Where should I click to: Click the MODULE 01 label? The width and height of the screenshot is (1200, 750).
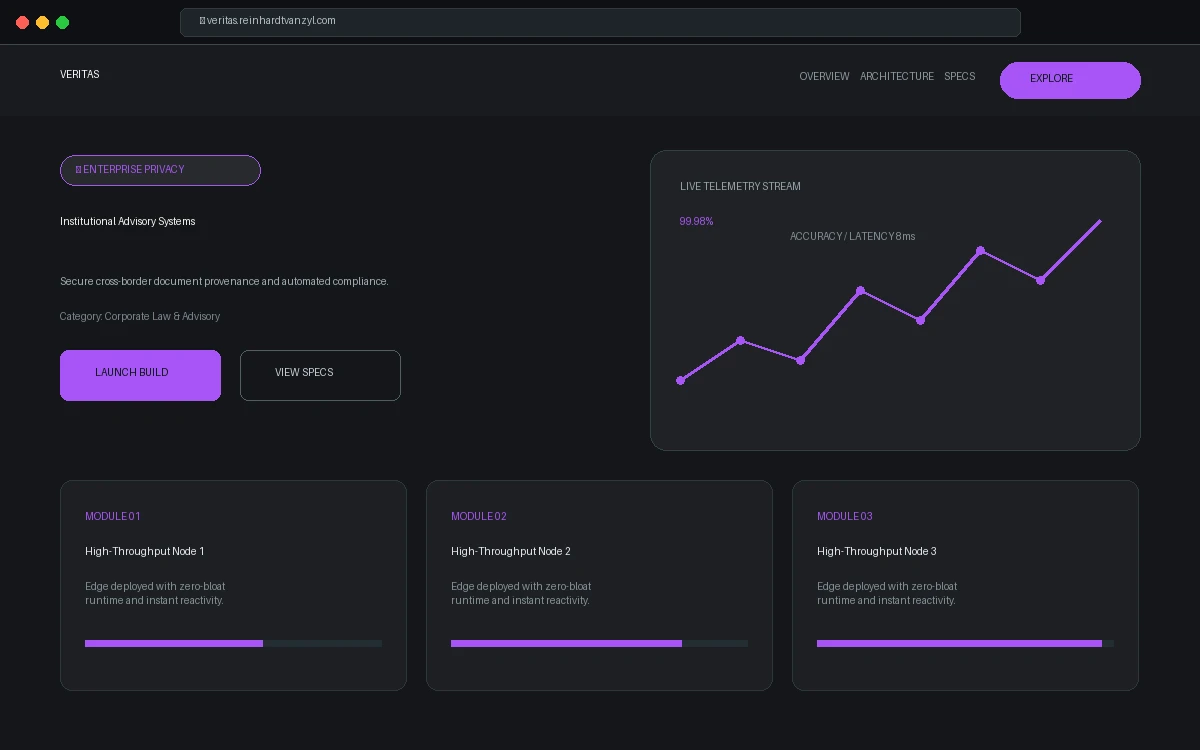pos(113,517)
